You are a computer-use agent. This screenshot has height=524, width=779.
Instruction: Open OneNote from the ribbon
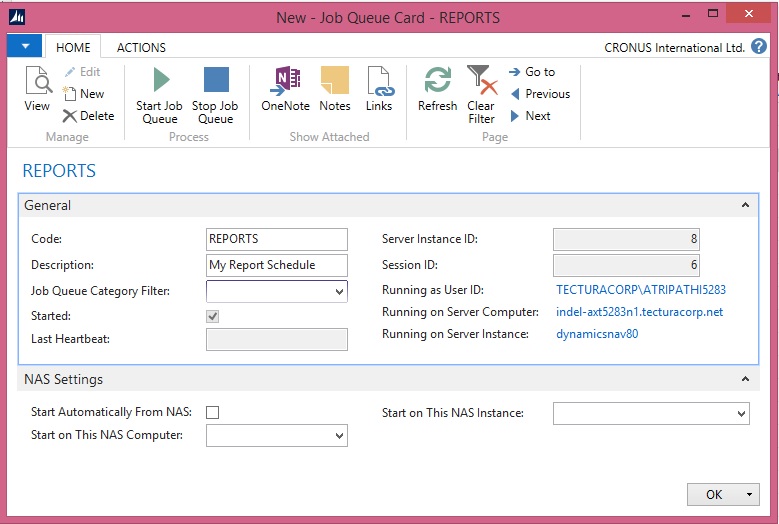[x=285, y=88]
